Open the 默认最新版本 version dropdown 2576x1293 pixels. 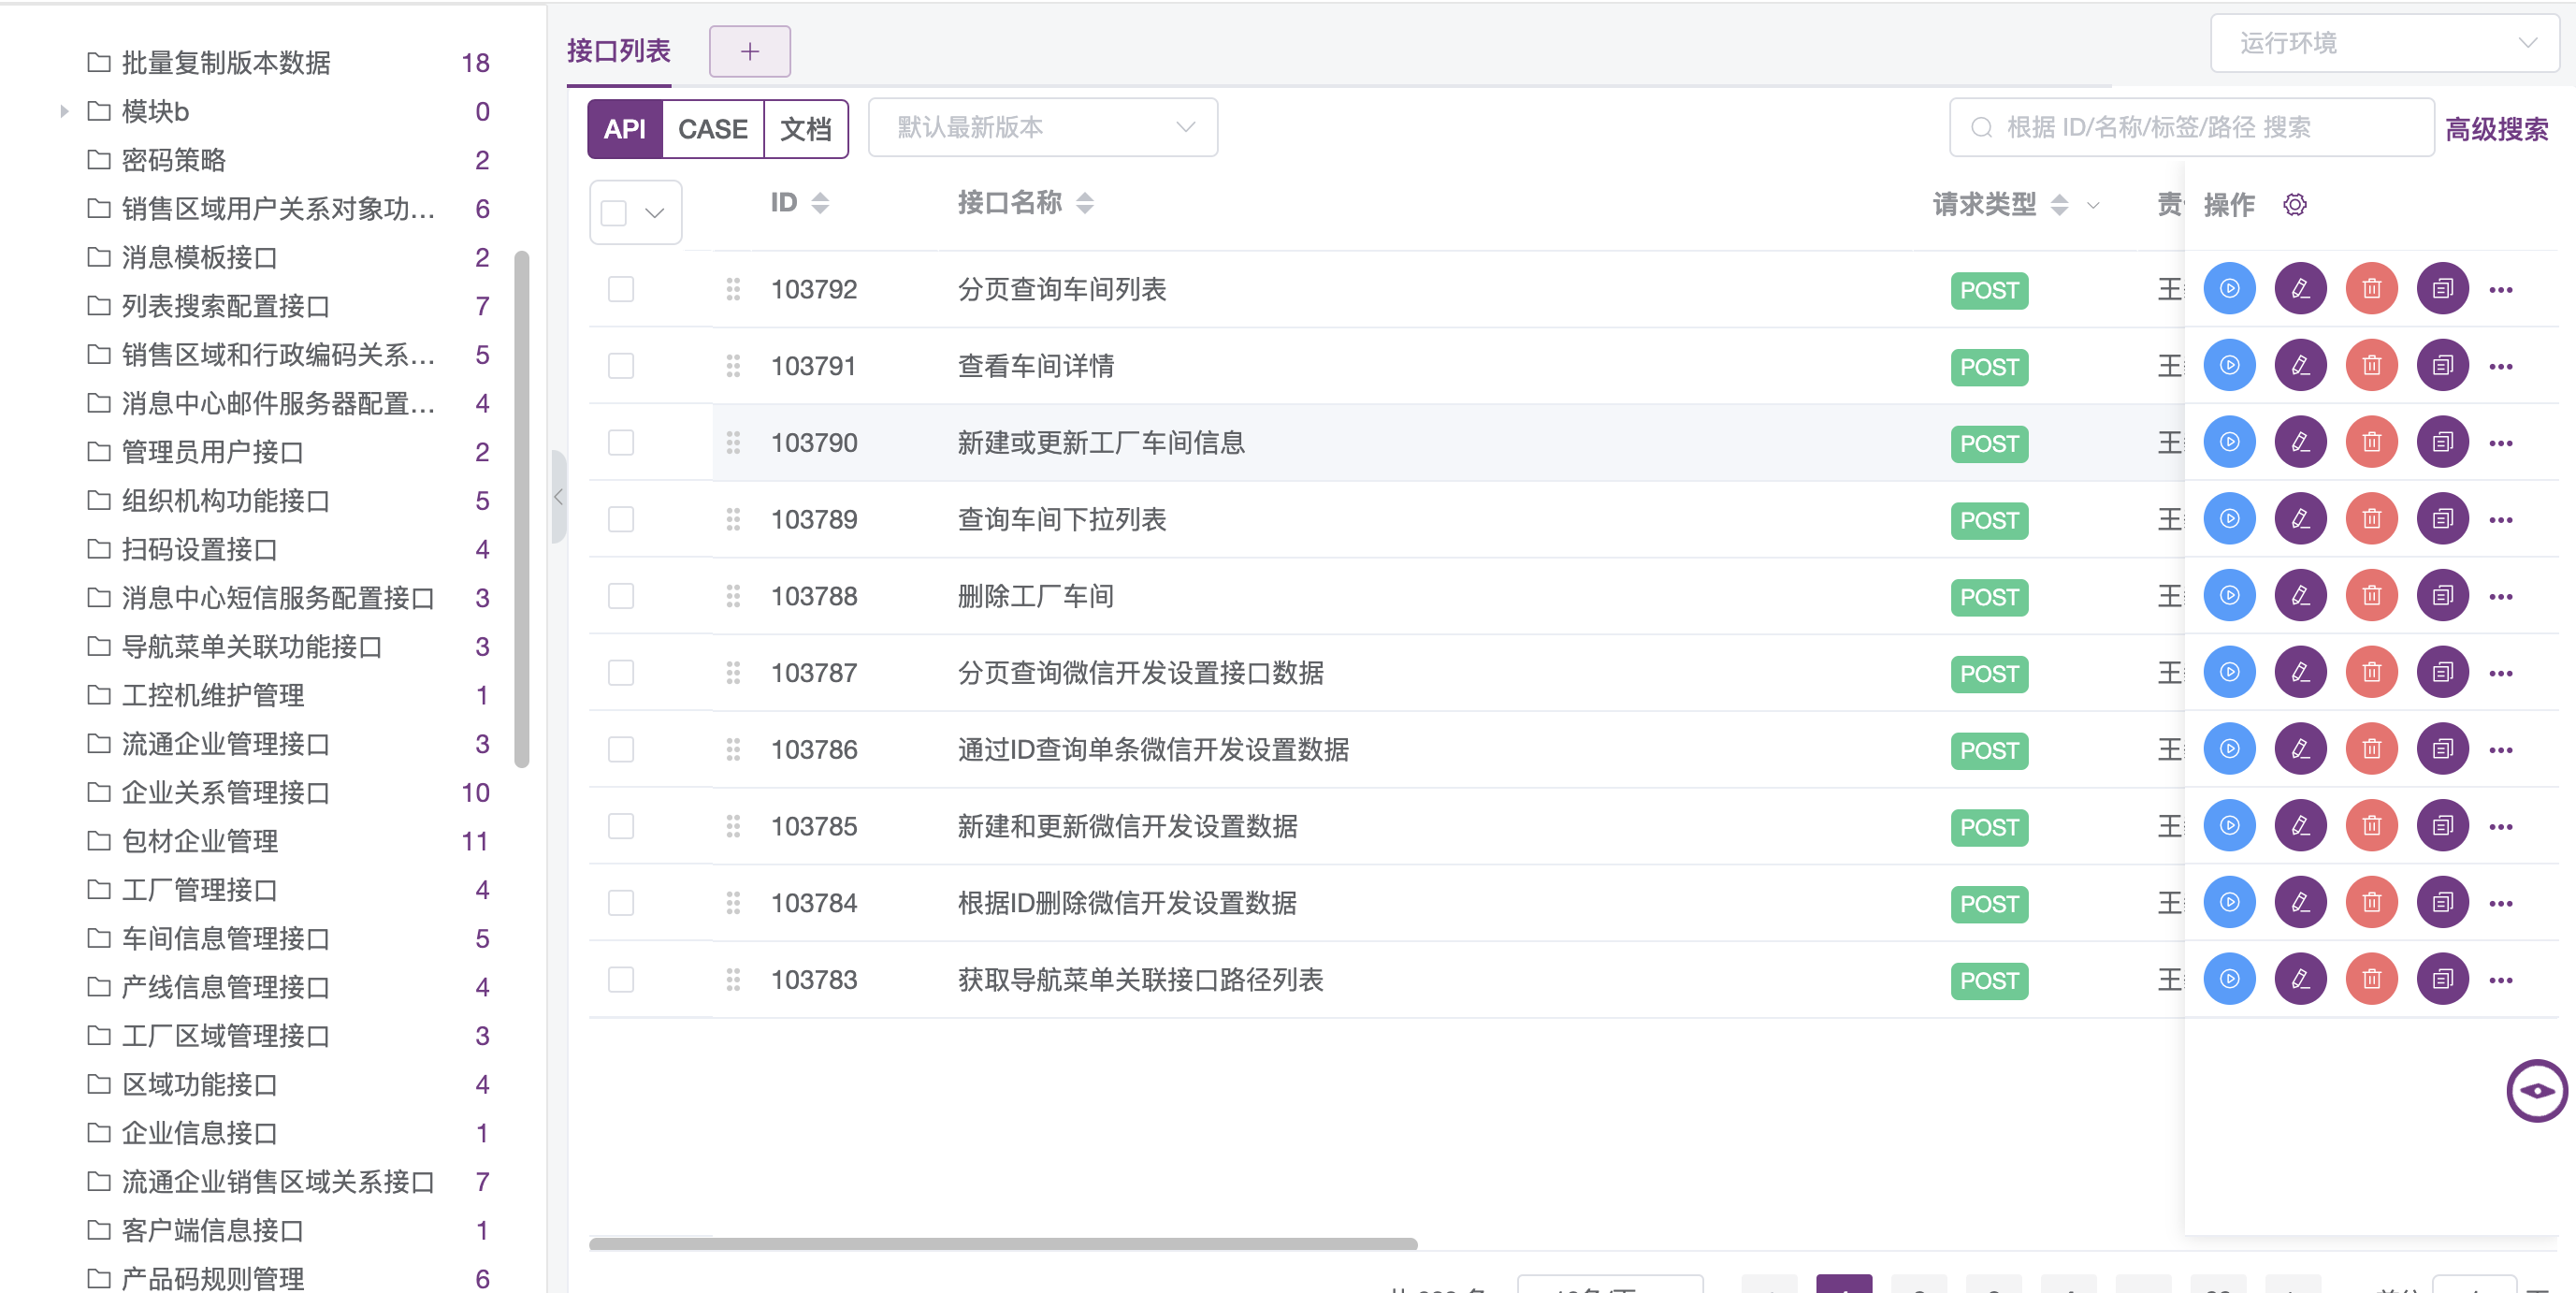[1042, 128]
